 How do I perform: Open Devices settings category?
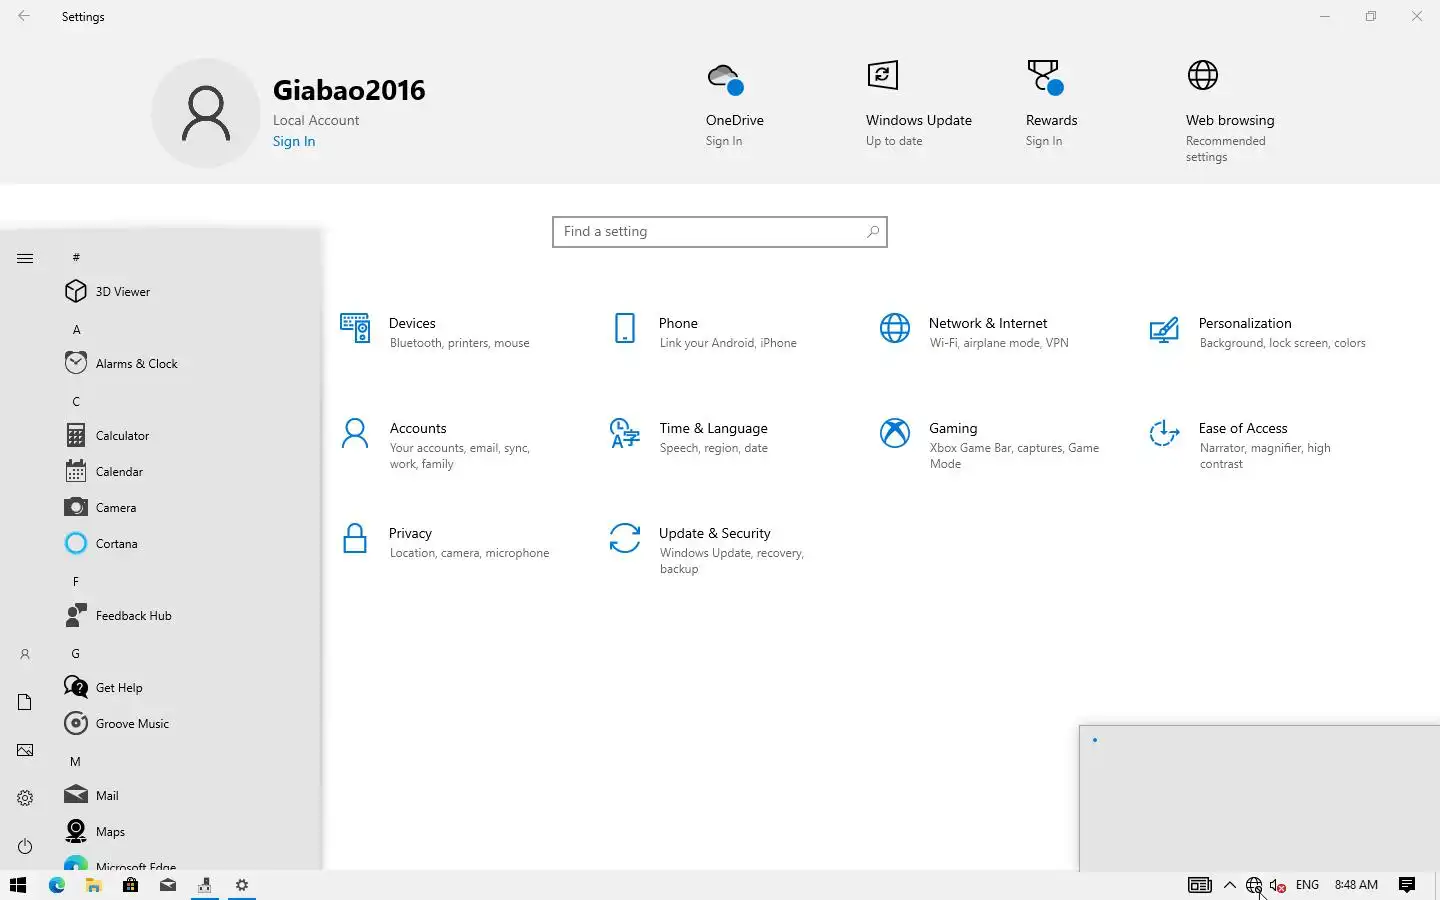pos(435,332)
